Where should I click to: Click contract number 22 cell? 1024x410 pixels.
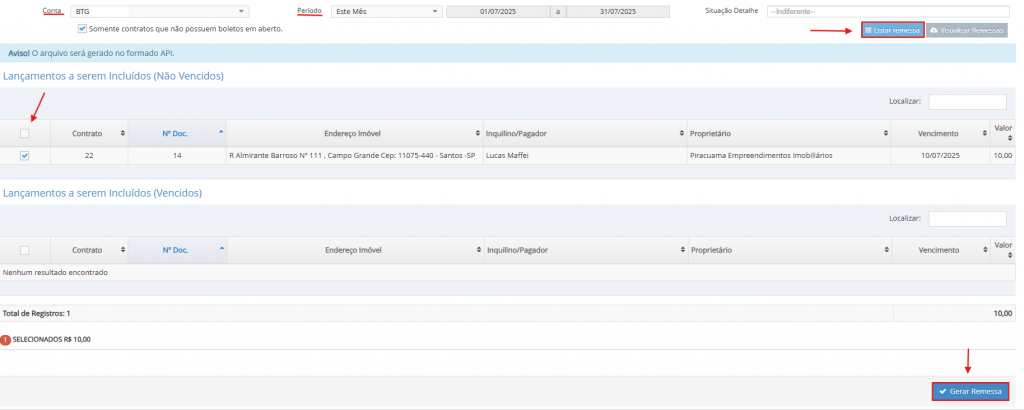pyautogui.click(x=89, y=155)
